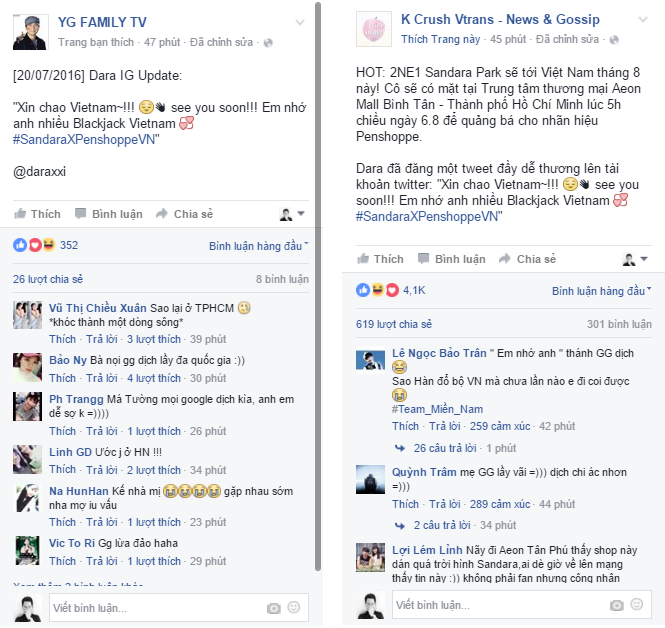Viewport: 665px width, 628px height.
Task: Expand 26 câu trả lời replies
Action: coord(445,448)
